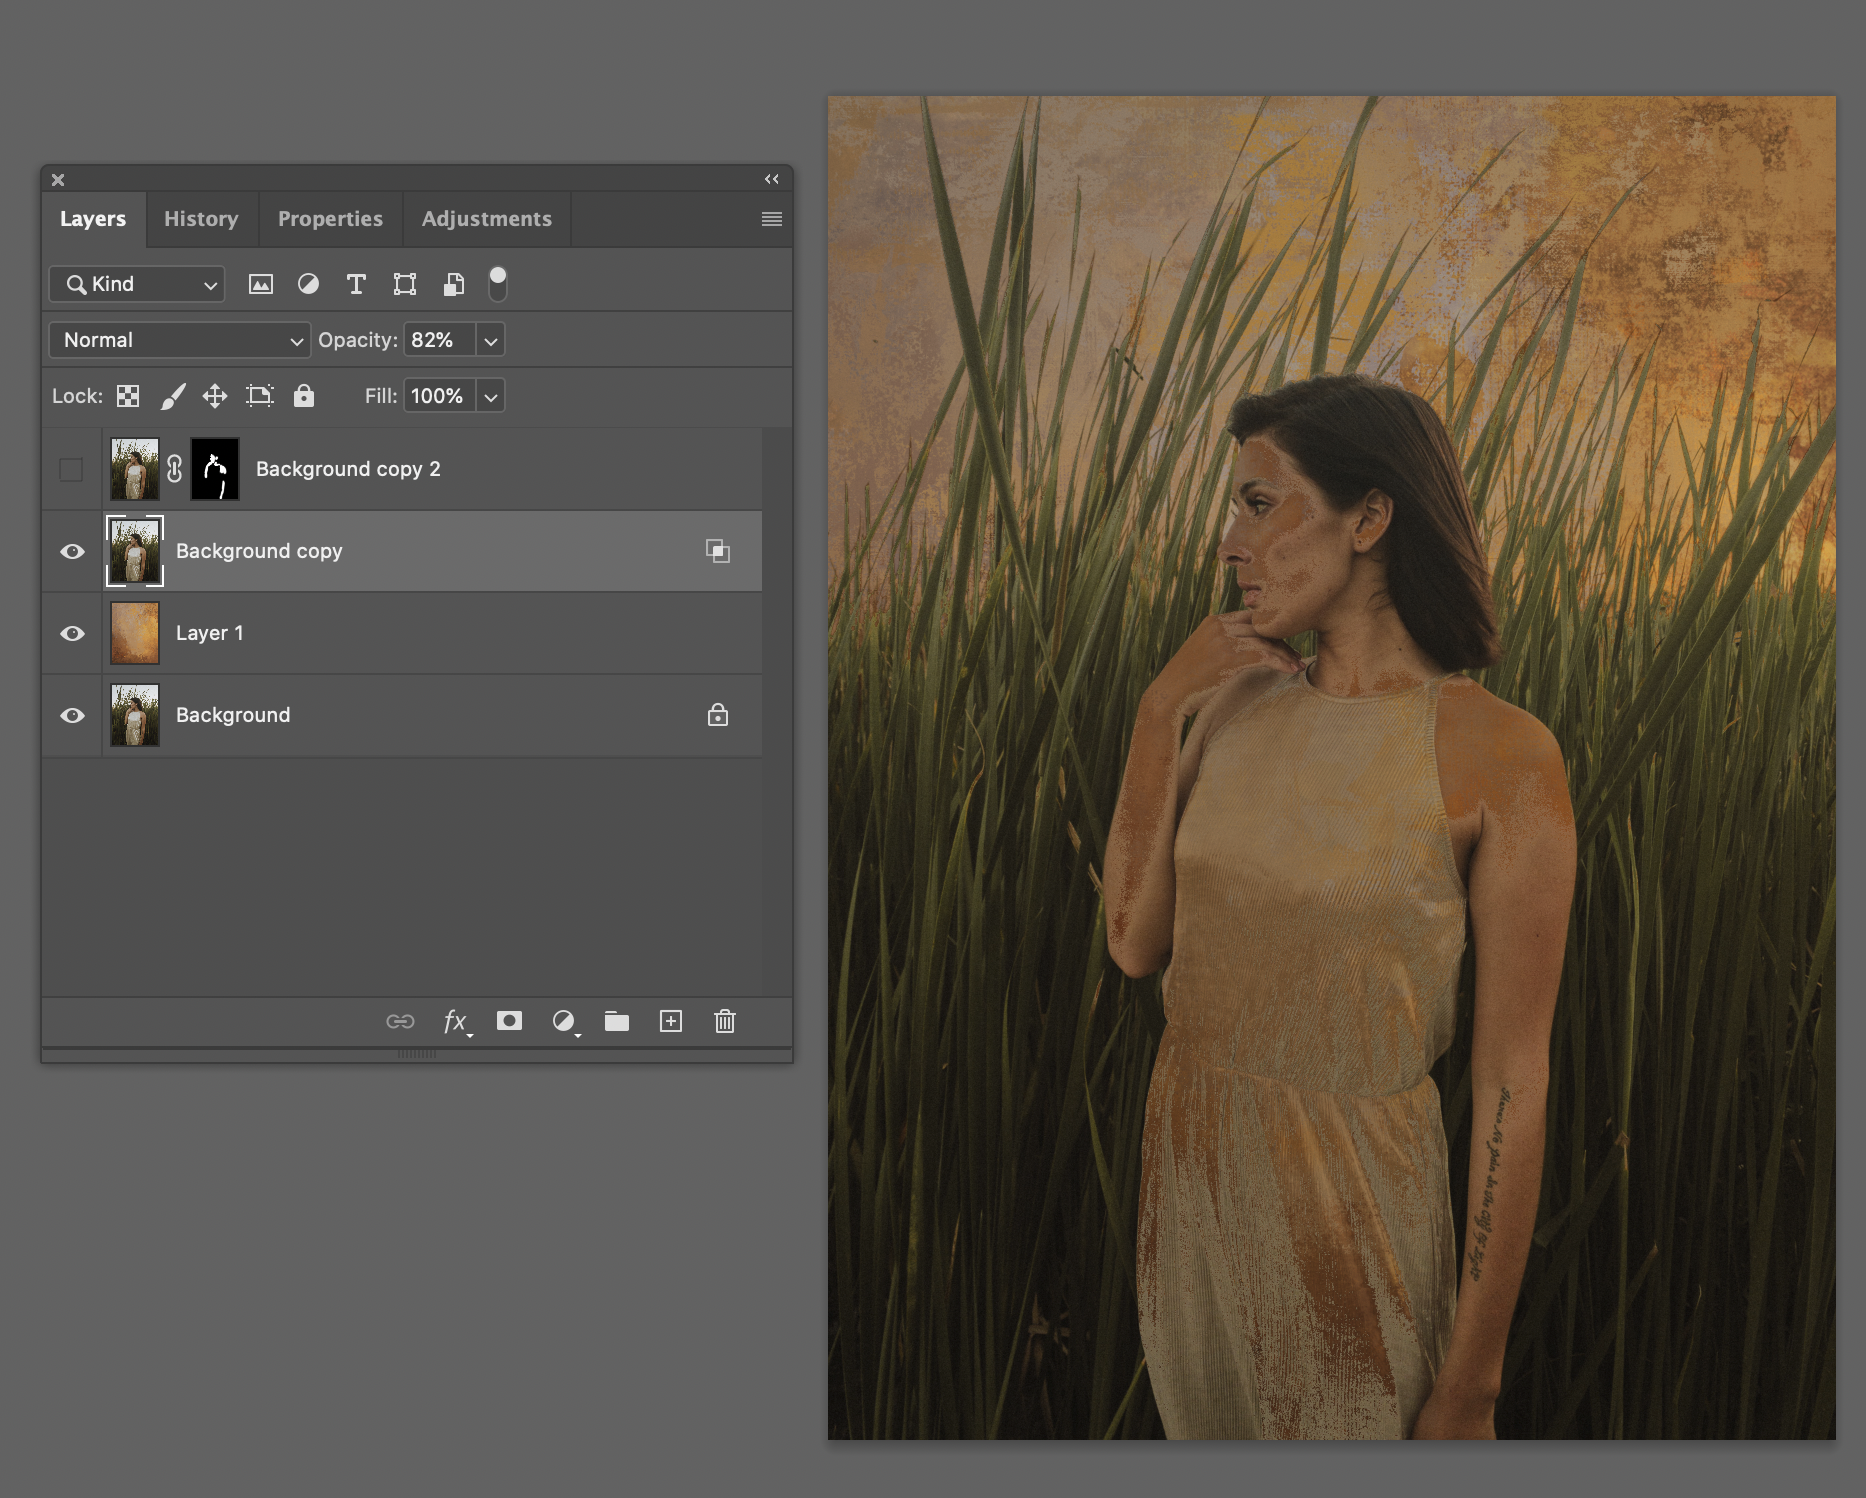1866x1498 pixels.
Task: Open the Fill percentage dropdown arrow
Action: pyautogui.click(x=490, y=396)
